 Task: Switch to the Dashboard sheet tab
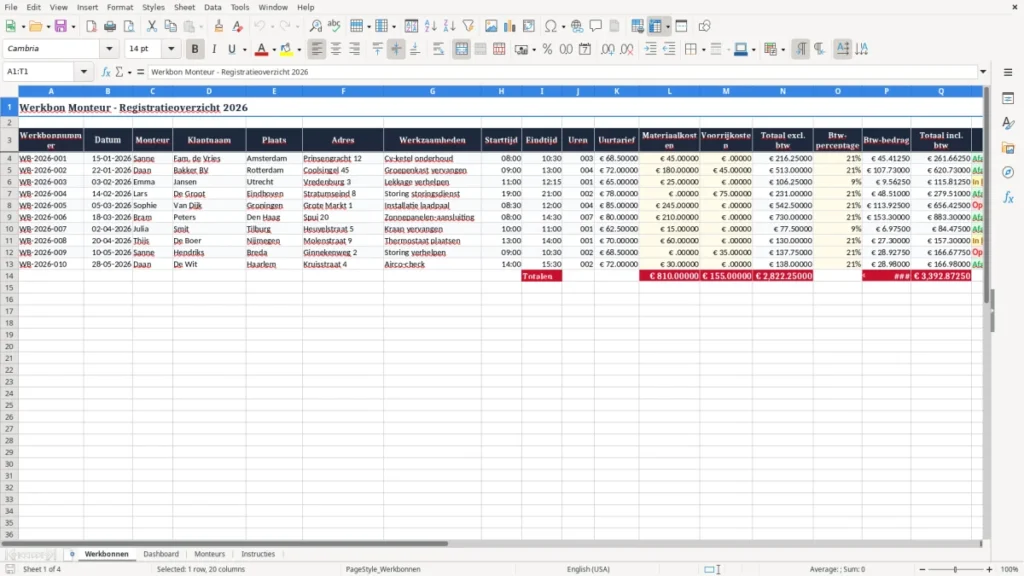[161, 554]
